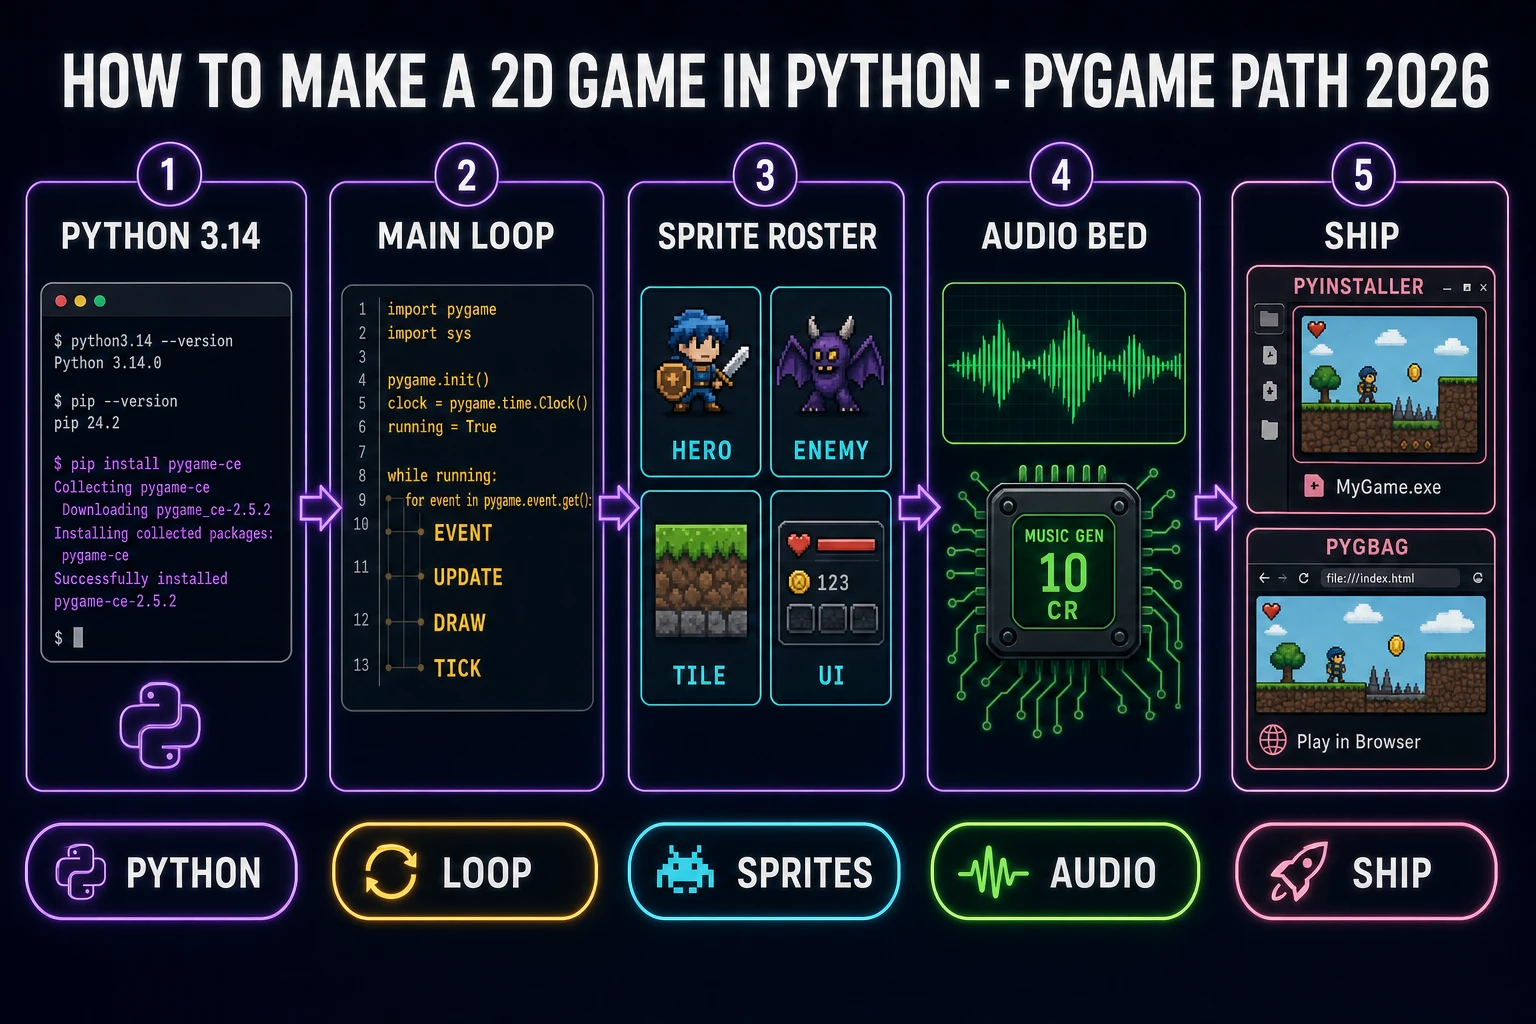The height and width of the screenshot is (1024, 1536).
Task: Click the DRAW step in main loop code
Action: 459,623
